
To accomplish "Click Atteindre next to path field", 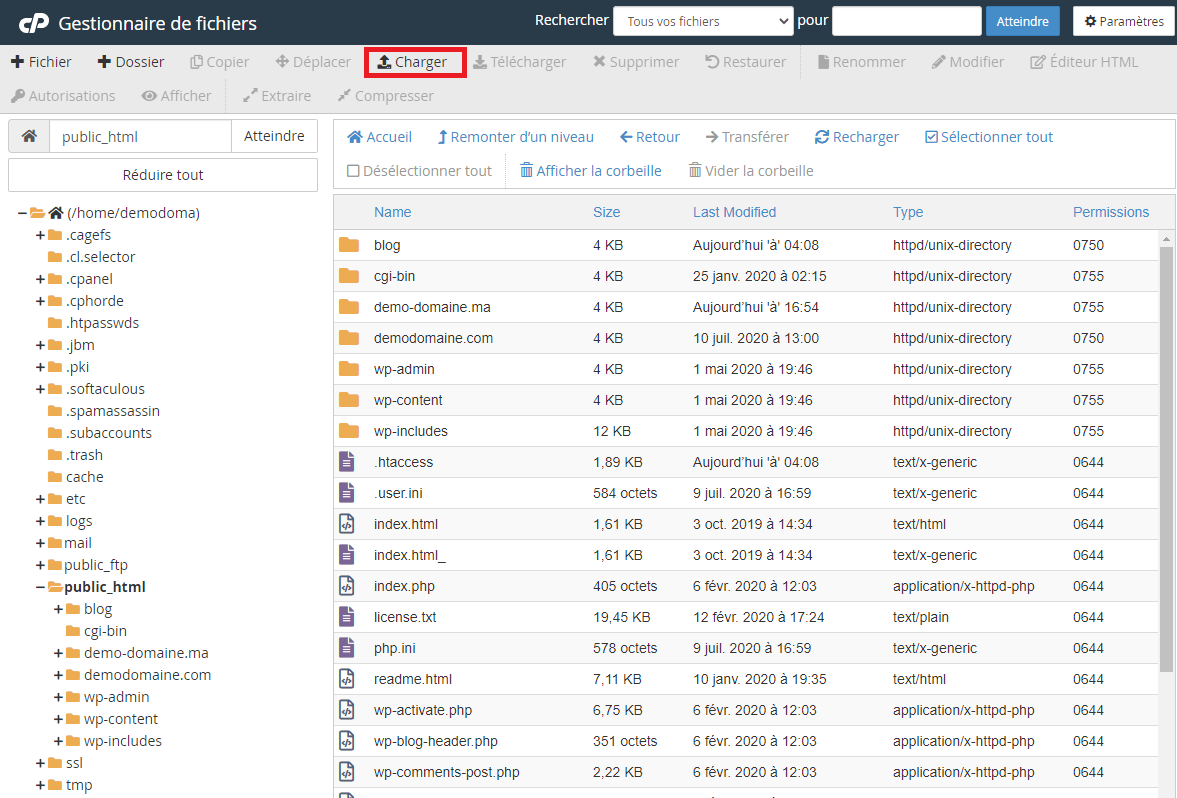I will tap(274, 136).
